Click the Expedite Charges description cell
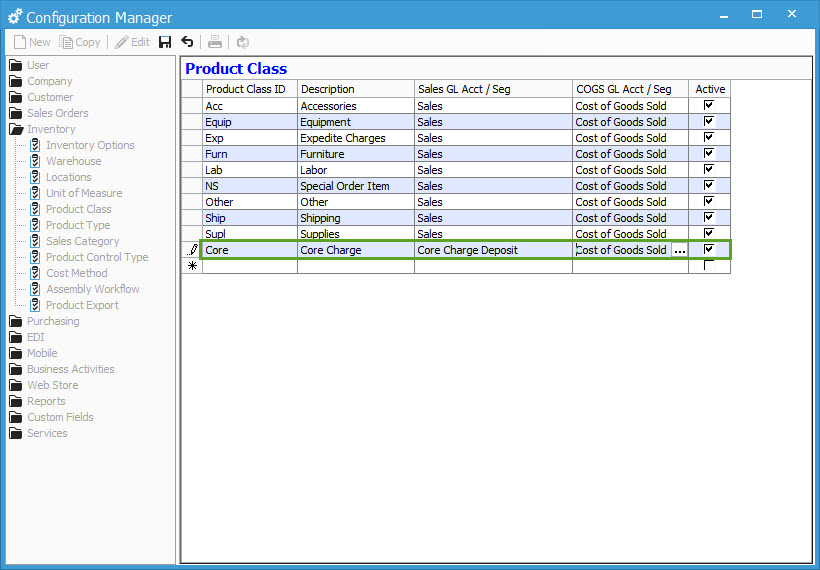The image size is (820, 570). coord(356,138)
